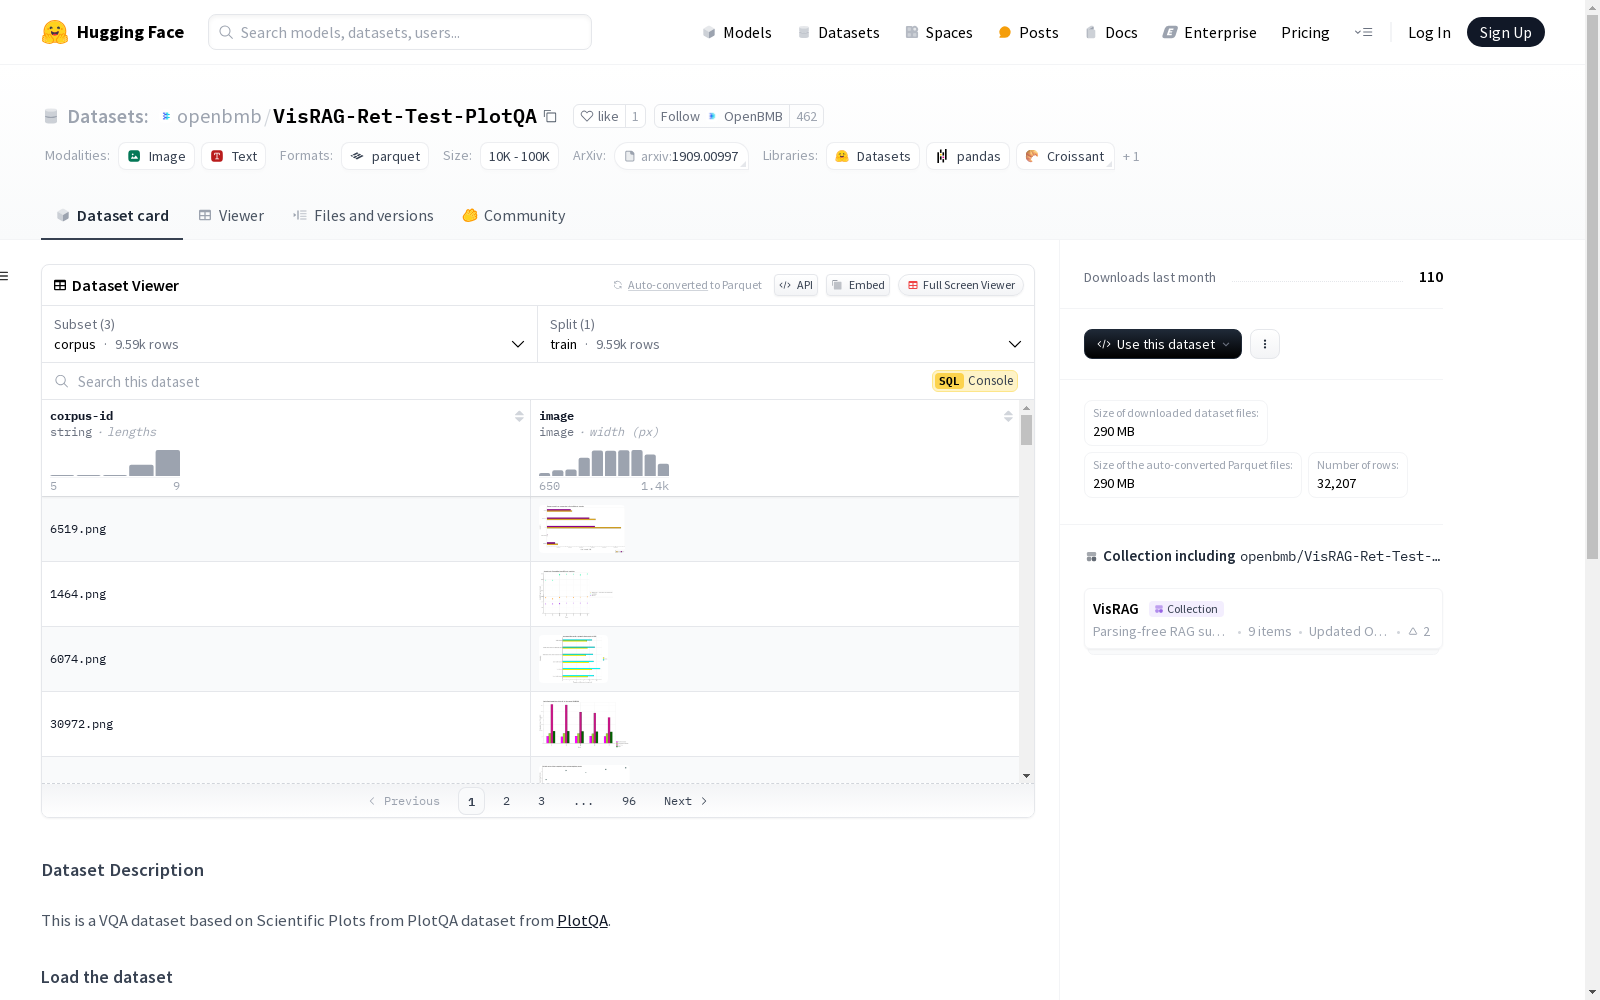Open the VisRAG collection card
The height and width of the screenshot is (1000, 1600).
[1263, 619]
